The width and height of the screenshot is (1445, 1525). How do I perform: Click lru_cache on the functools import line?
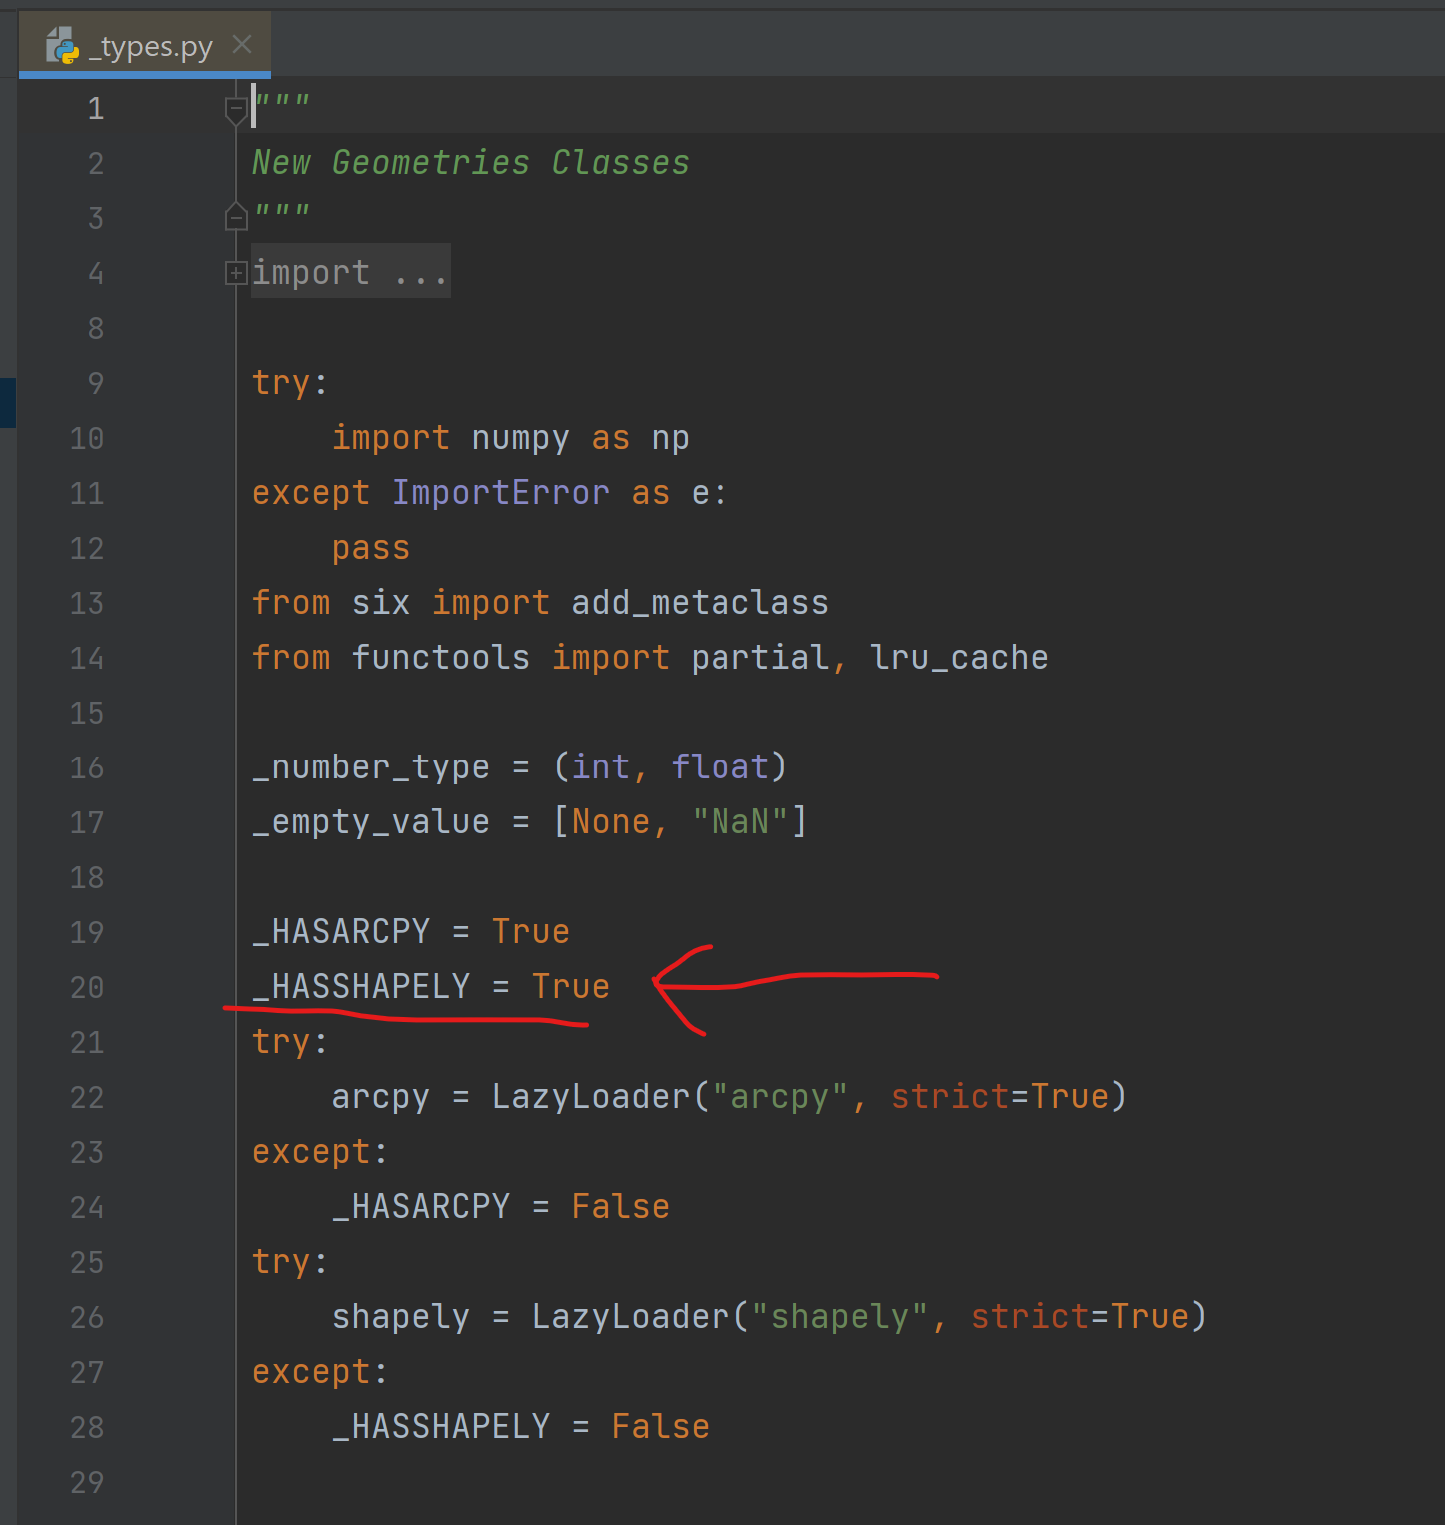pyautogui.click(x=958, y=657)
